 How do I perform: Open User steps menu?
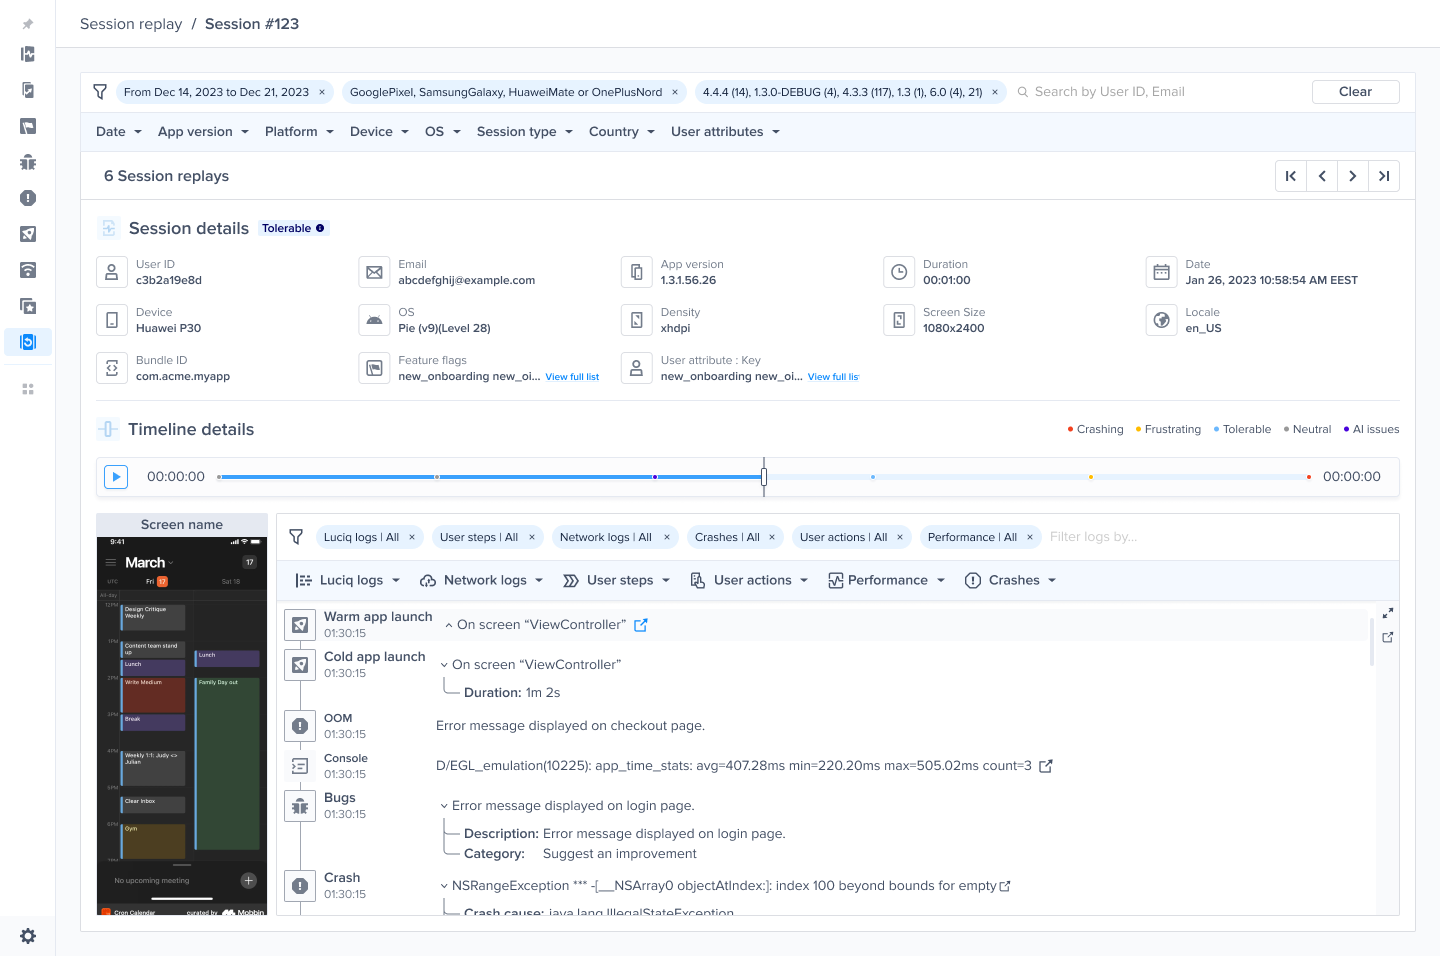(617, 581)
